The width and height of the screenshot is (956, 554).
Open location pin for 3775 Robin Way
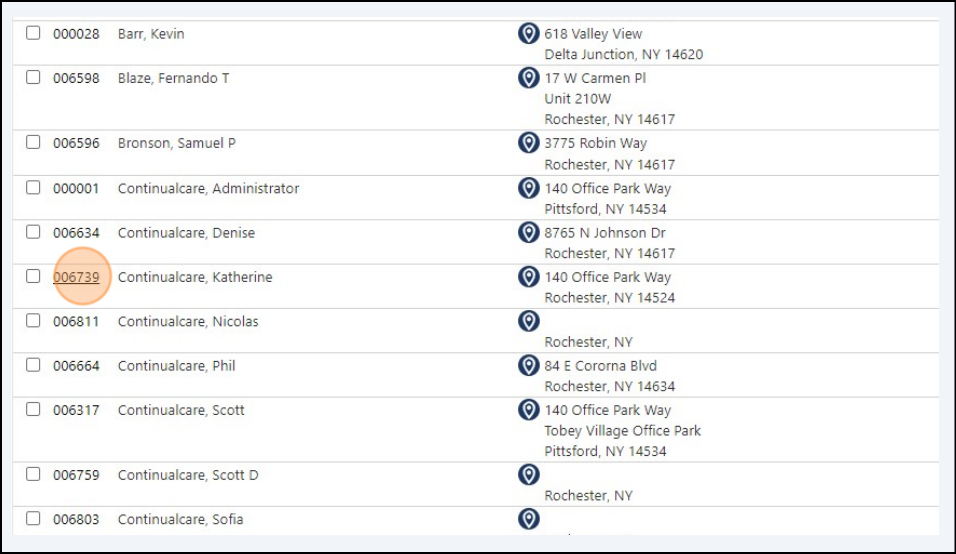529,143
